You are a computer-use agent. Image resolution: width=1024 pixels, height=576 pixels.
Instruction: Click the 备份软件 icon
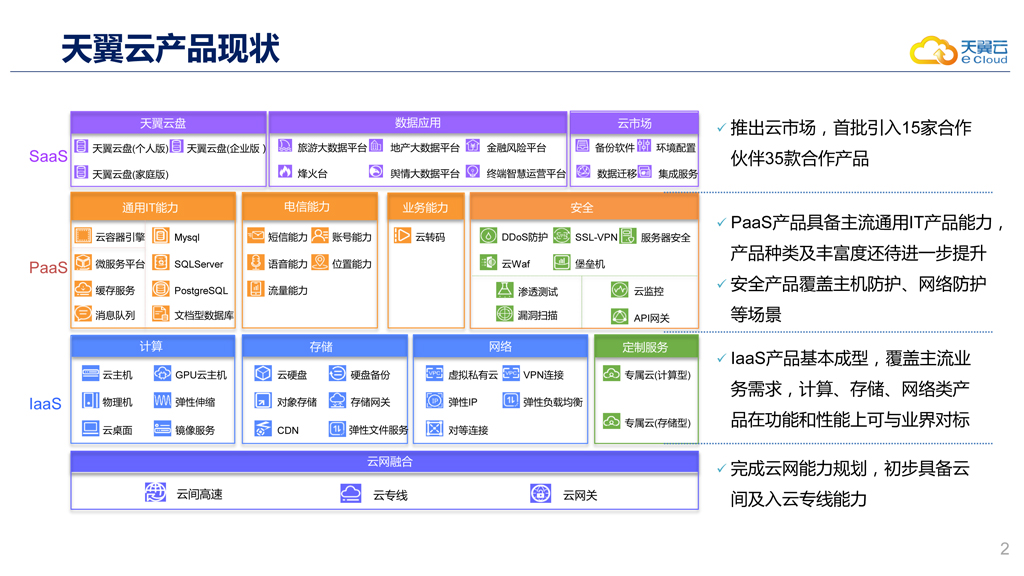pyautogui.click(x=583, y=146)
